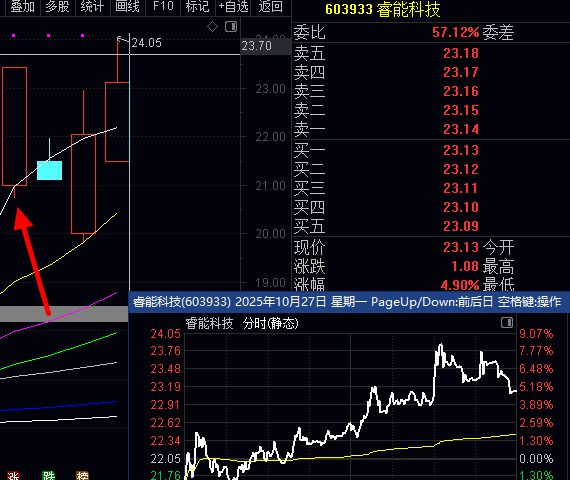Click the gray horizontal divider bar

tap(64, 314)
